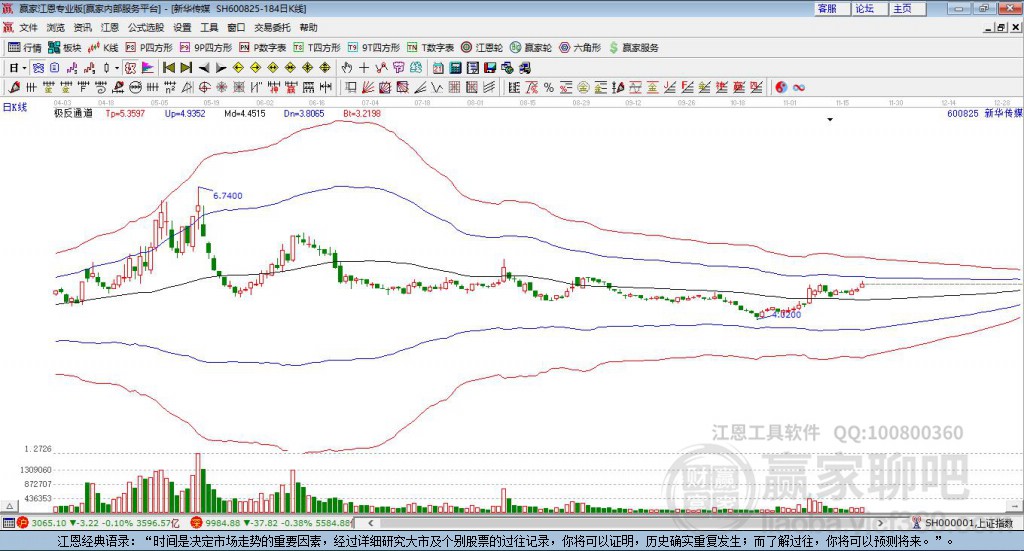Expand the candlestick style dropdown arrow
1024x551 pixels.
[x=117, y=68]
